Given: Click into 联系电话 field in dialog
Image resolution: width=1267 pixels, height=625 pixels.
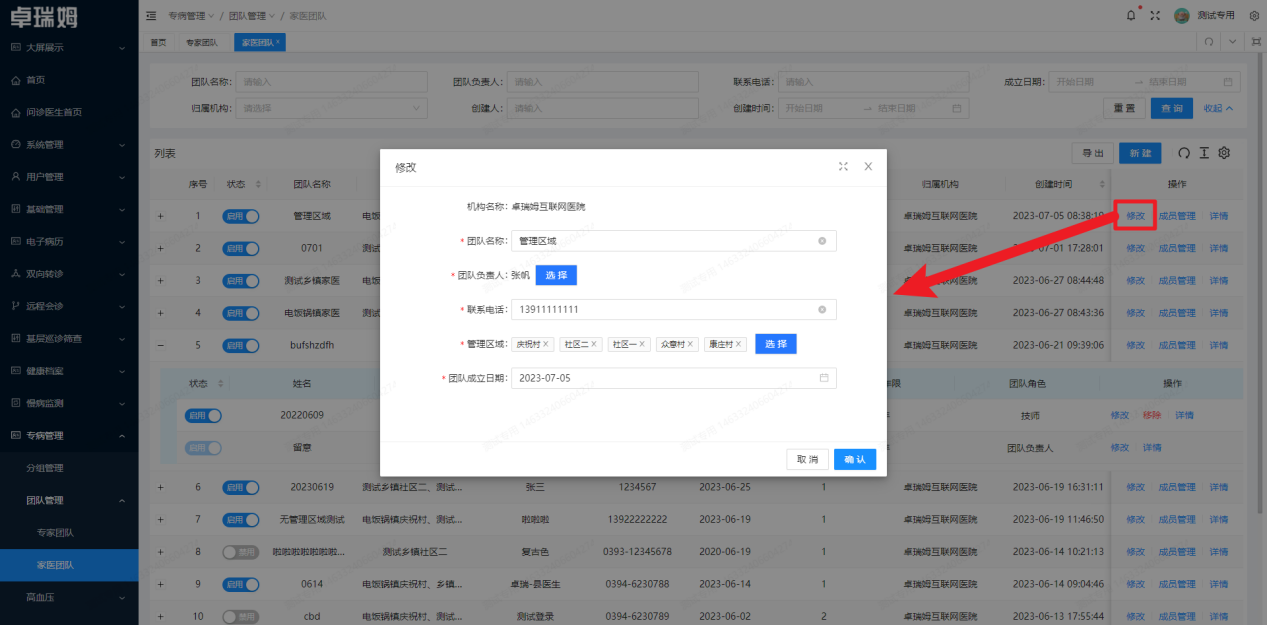Looking at the screenshot, I should coord(673,310).
